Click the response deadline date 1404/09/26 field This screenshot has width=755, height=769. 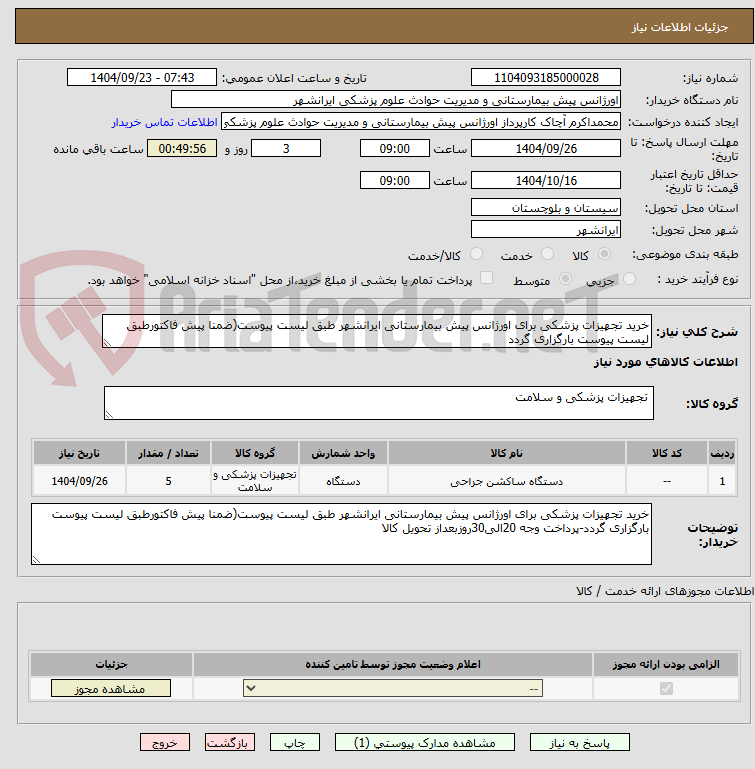(546, 149)
